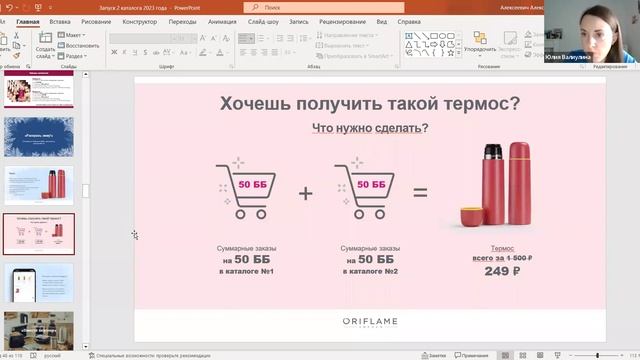Toggle text shadow S formatting

click(x=145, y=52)
